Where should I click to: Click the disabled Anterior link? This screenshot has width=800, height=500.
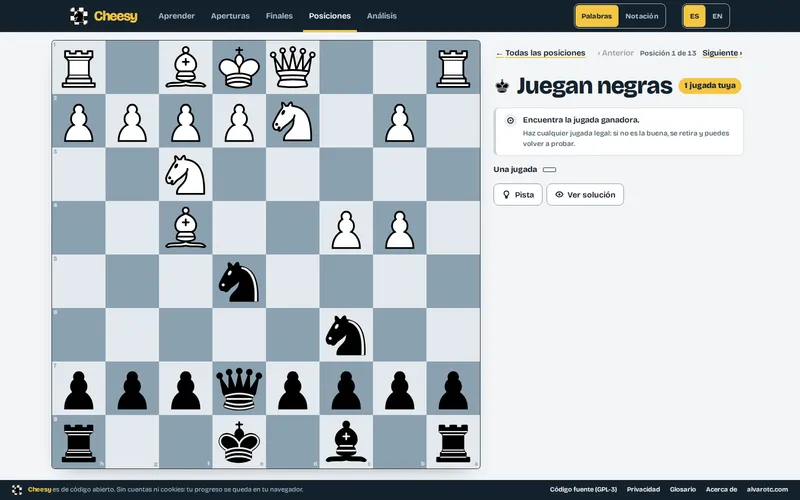(x=616, y=53)
